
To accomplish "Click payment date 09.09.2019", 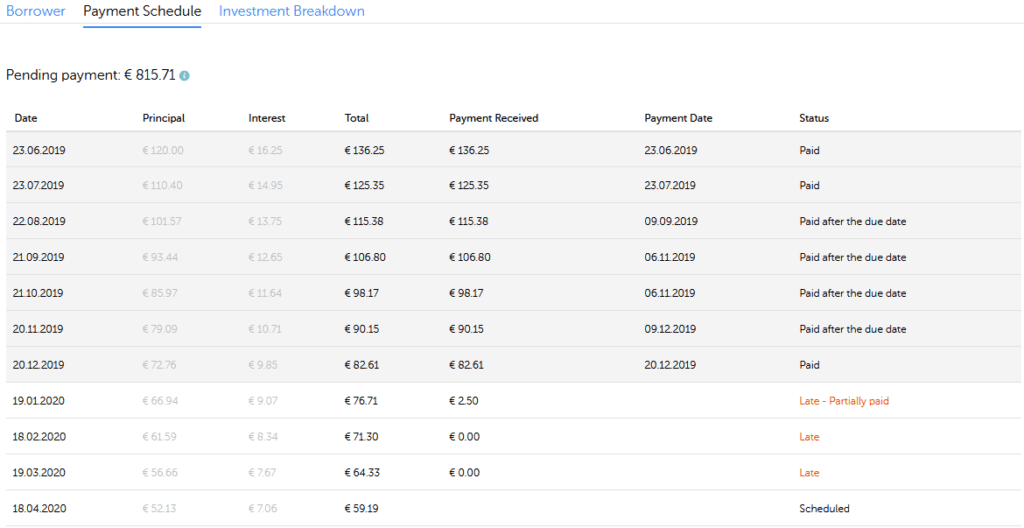I will [x=671, y=222].
